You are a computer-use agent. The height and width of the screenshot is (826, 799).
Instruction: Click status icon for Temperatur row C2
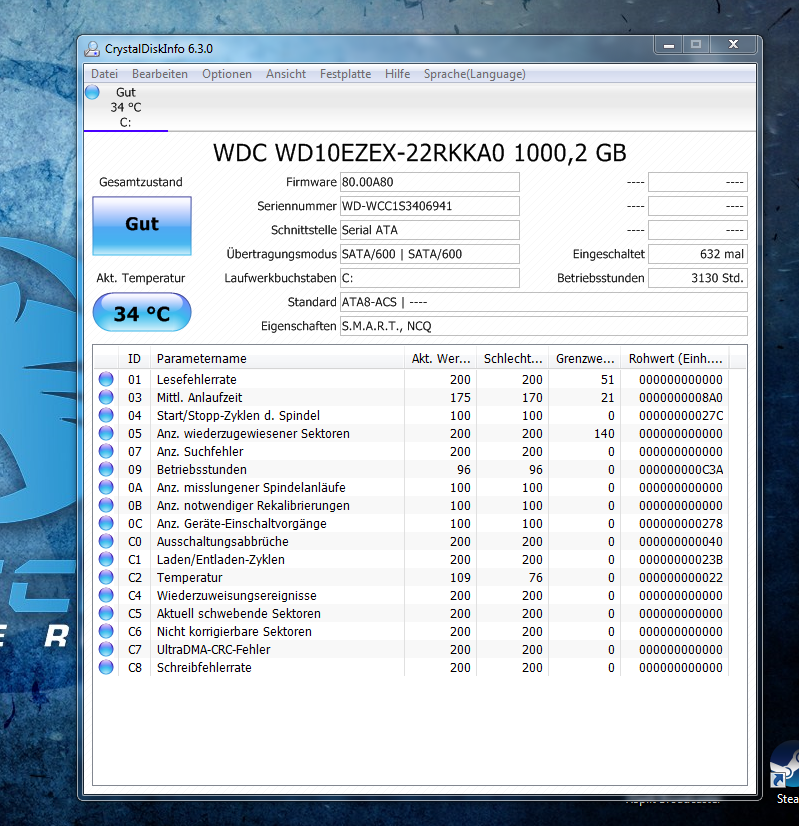point(106,577)
